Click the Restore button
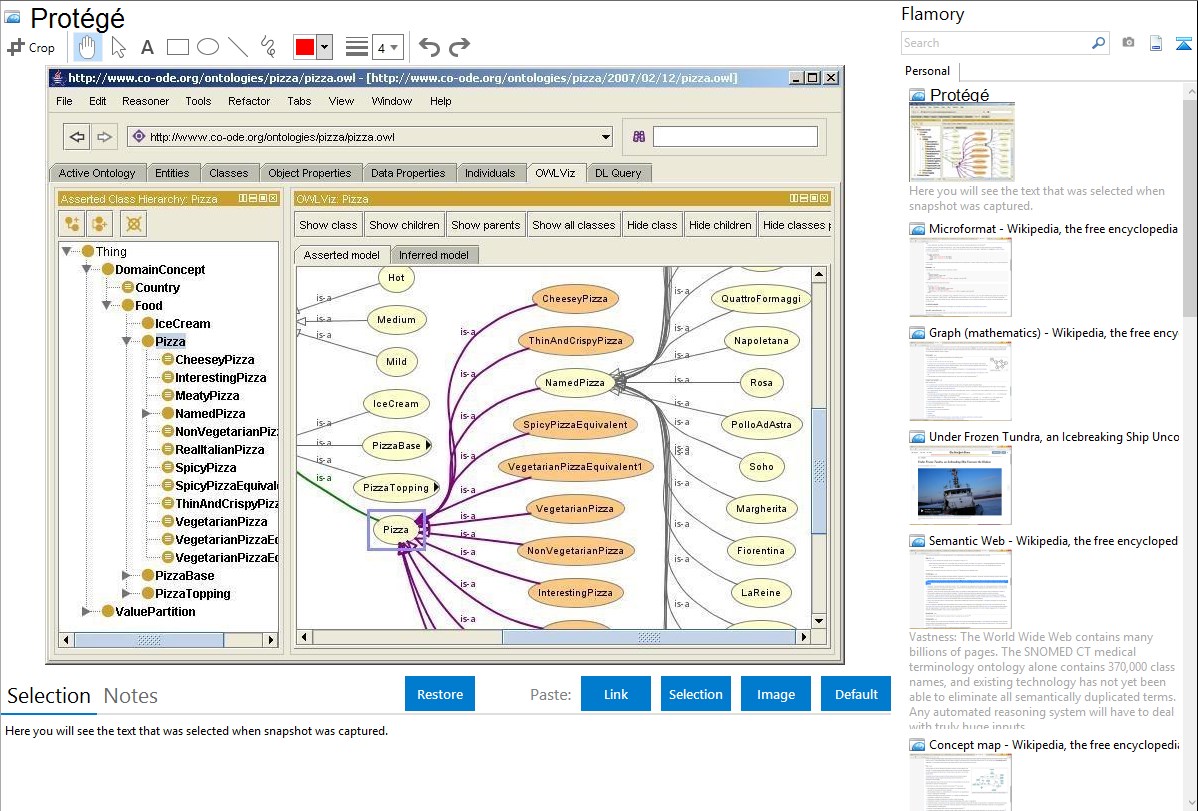The image size is (1198, 811). click(440, 694)
